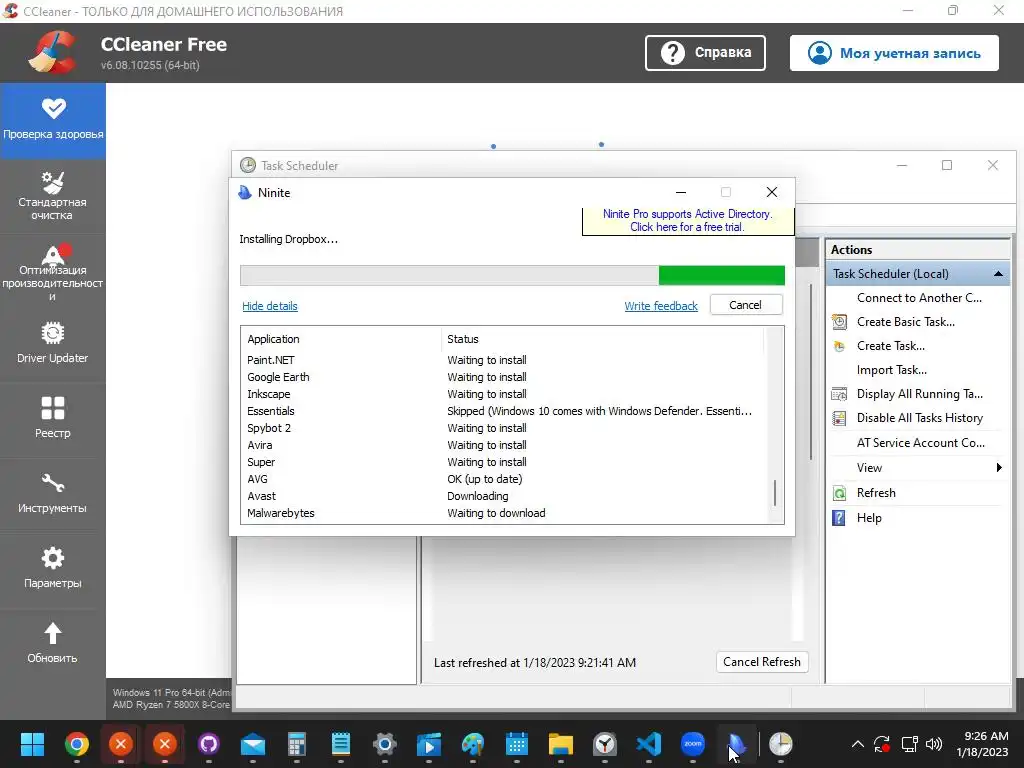1024x768 pixels.
Task: Open Инструменты in CCleaner sidebar
Action: [53, 493]
